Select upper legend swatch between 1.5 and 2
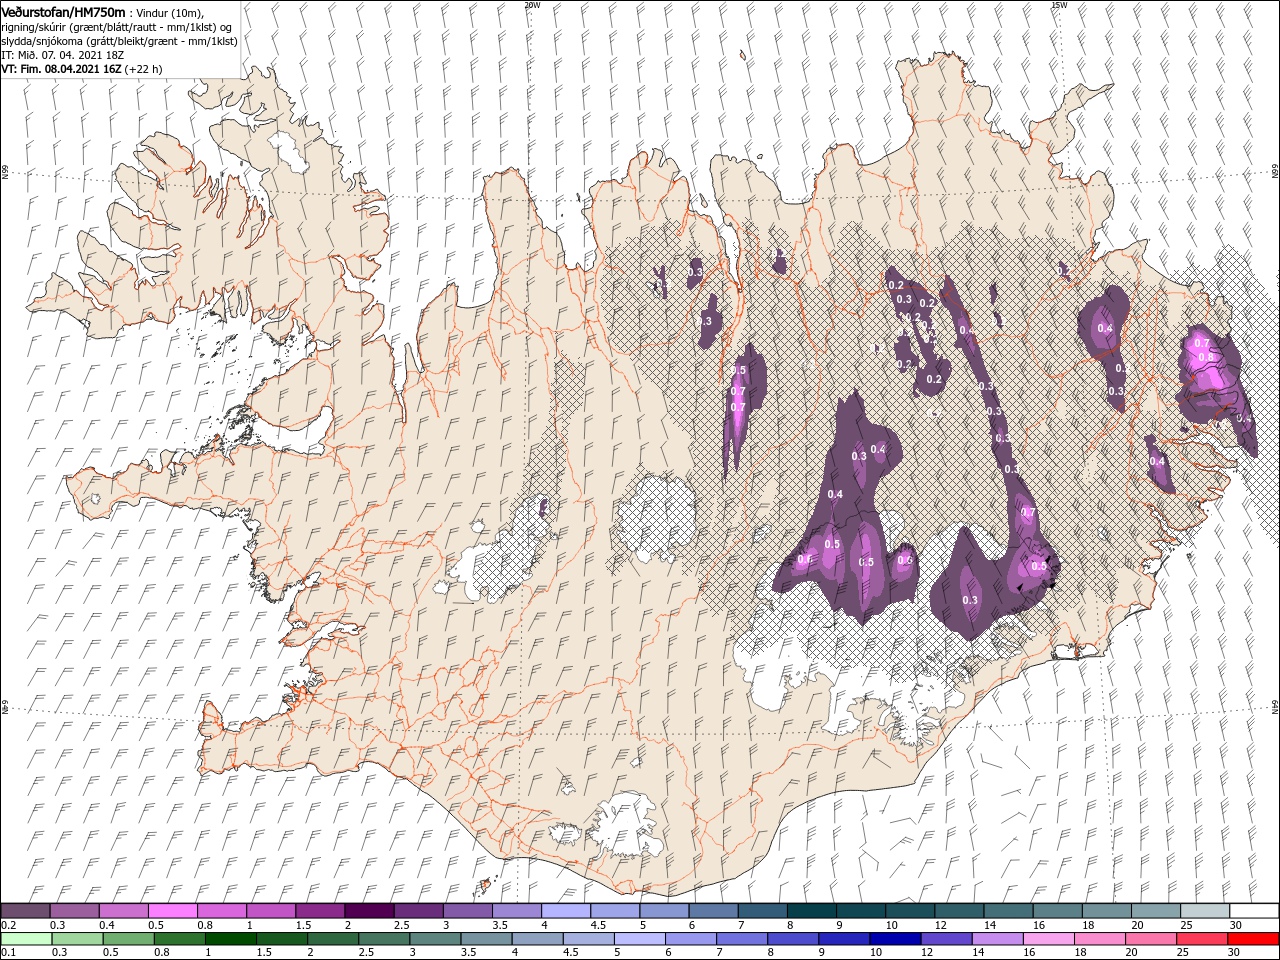 click(x=320, y=911)
